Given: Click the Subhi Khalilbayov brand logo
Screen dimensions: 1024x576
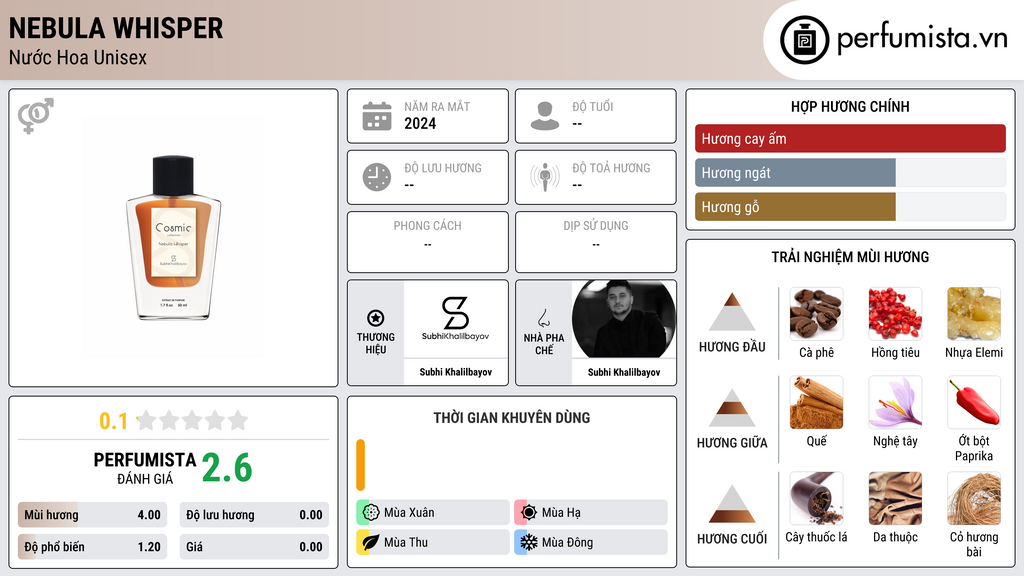Looking at the screenshot, I should (x=455, y=319).
